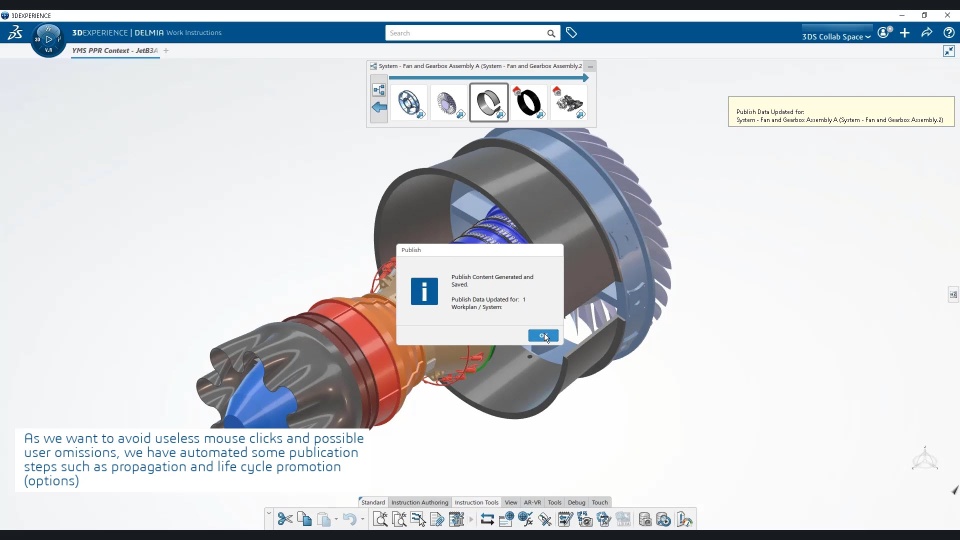This screenshot has height=540, width=960.
Task: Click the notepad with pencil icon
Action: (x=565, y=520)
